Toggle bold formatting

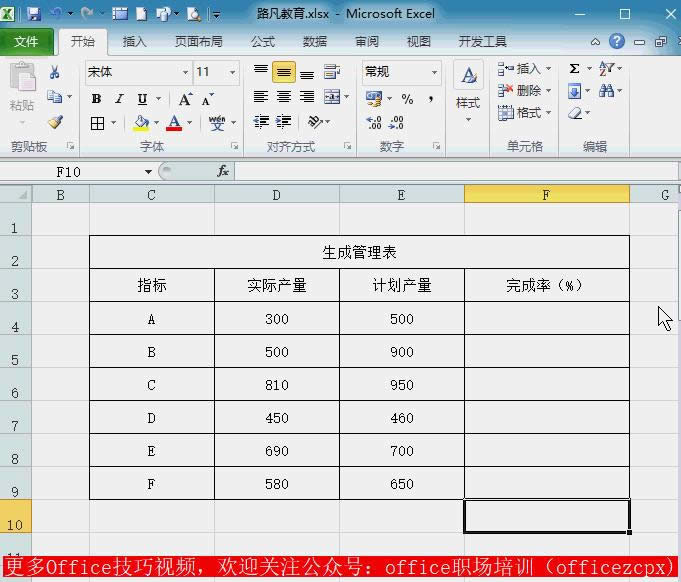click(x=97, y=99)
